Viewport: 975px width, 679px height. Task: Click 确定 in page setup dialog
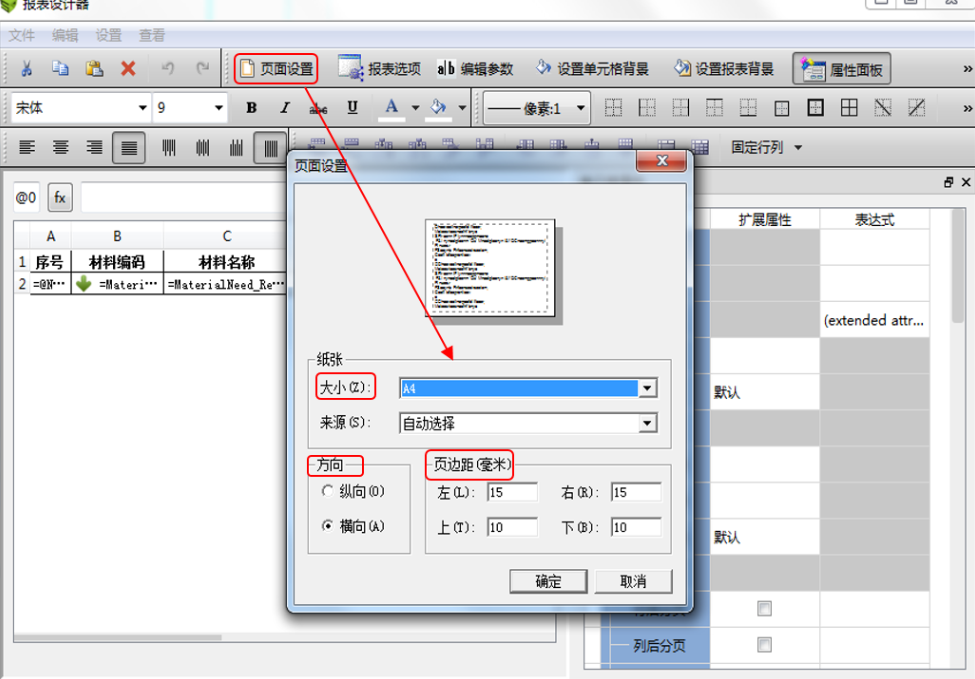[548, 581]
